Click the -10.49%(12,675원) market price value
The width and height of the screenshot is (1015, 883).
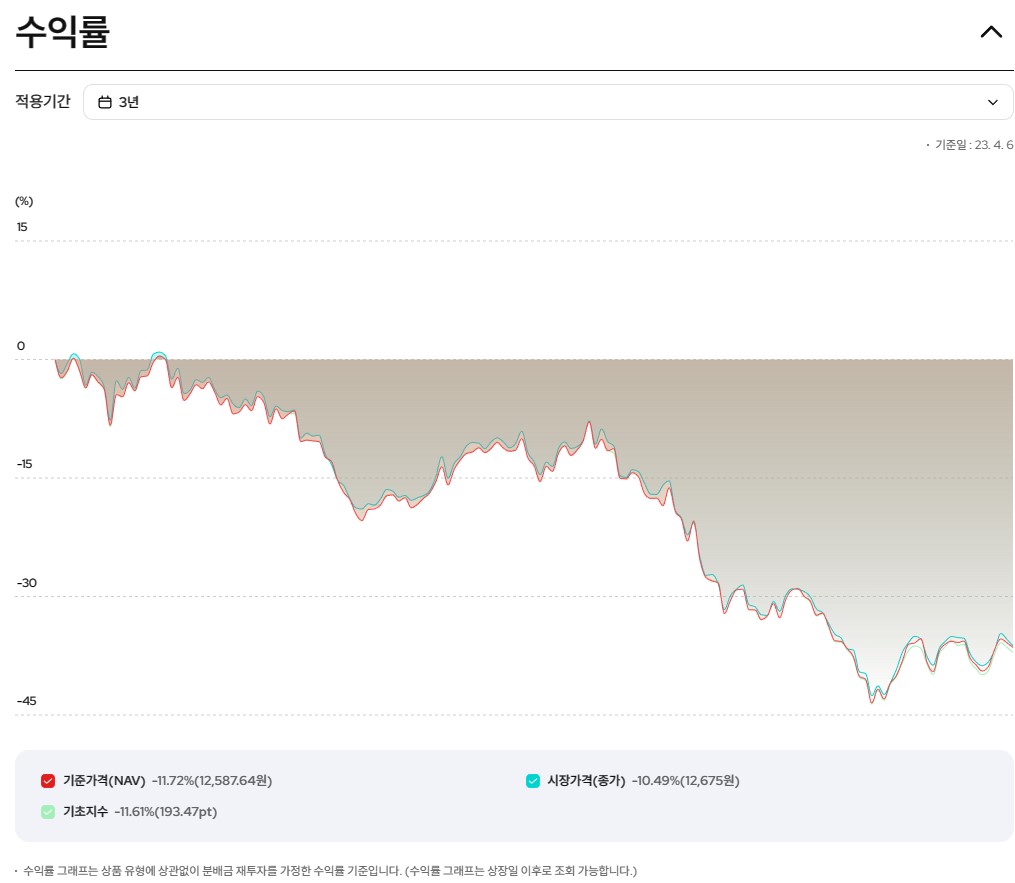coord(686,781)
